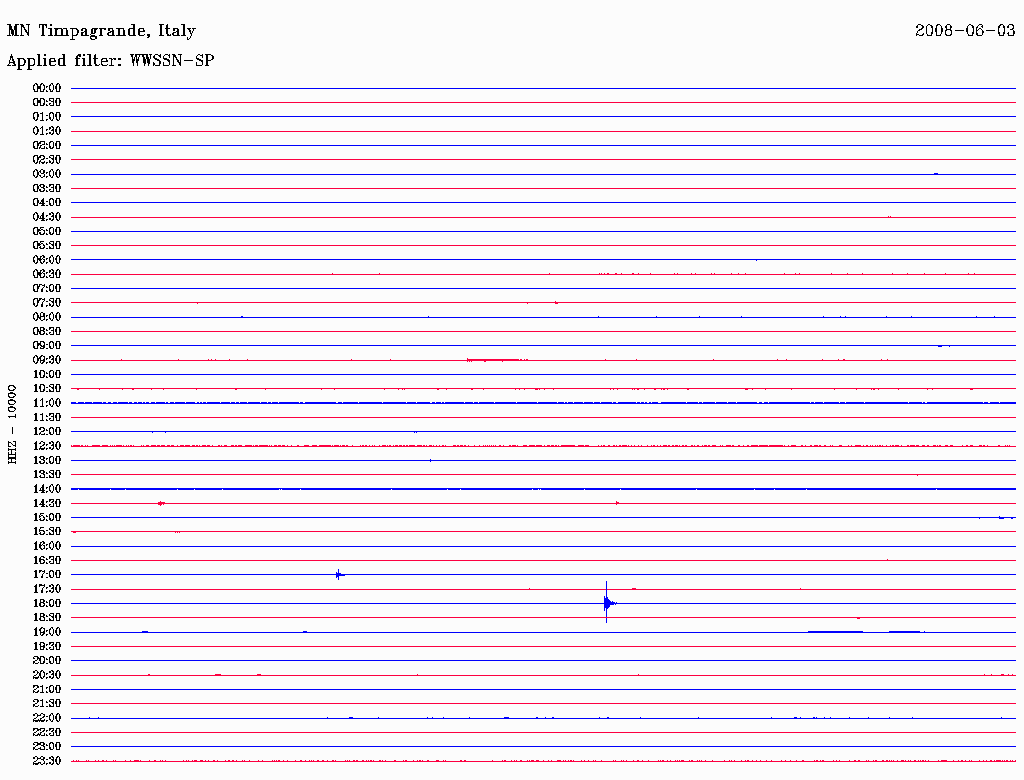Click the 11:00 time label
Viewport: 1024px width, 780px height.
(47, 403)
